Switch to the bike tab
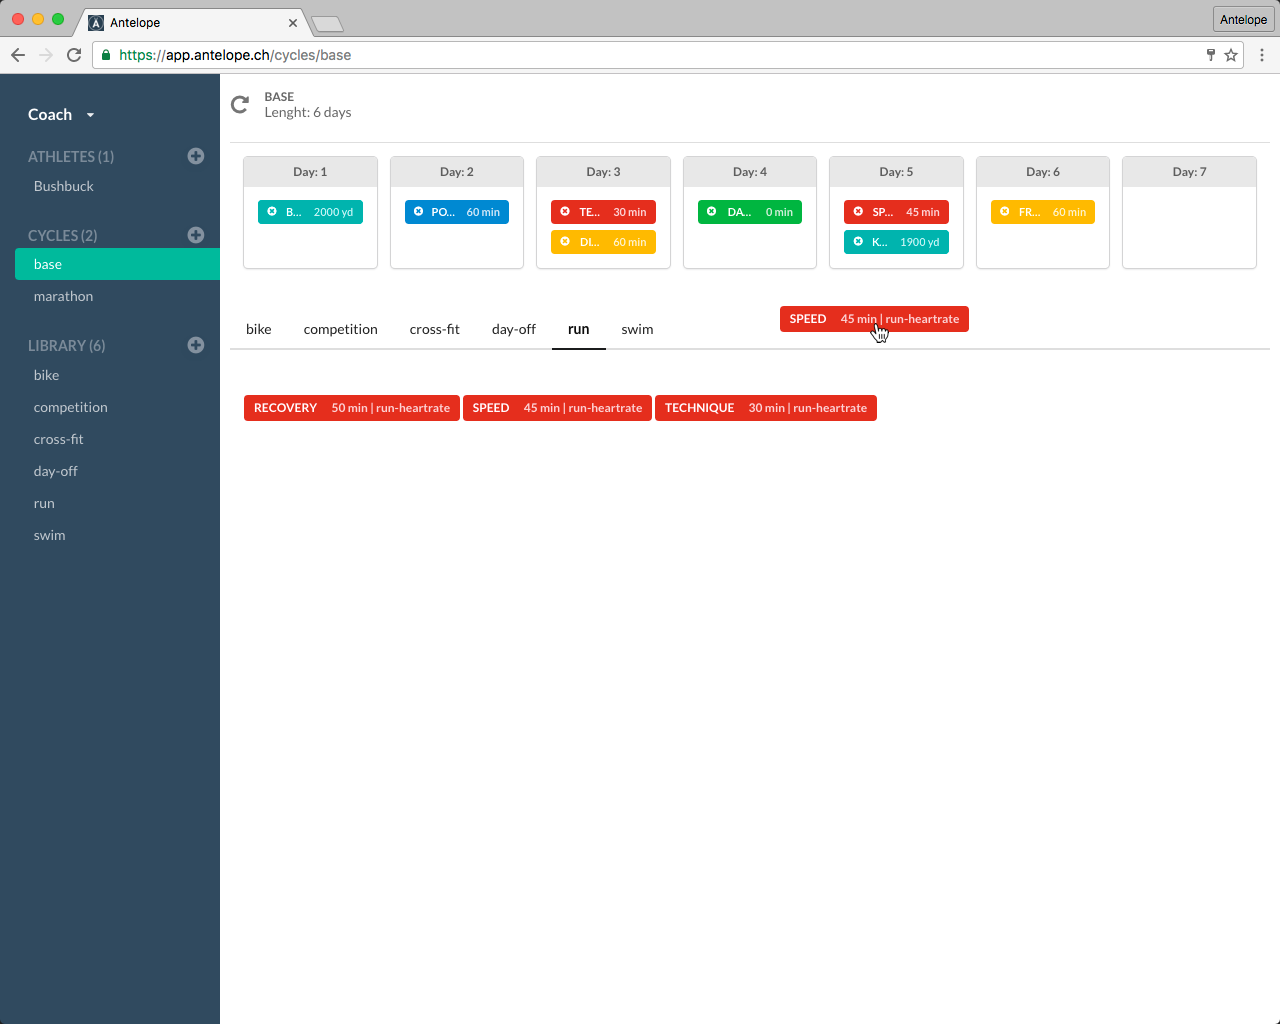1280x1024 pixels. click(x=259, y=329)
